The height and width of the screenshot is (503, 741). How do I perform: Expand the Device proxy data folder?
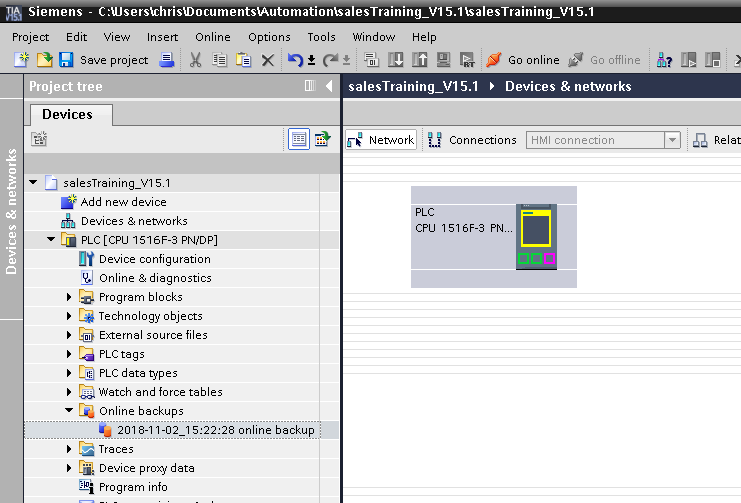(x=69, y=468)
